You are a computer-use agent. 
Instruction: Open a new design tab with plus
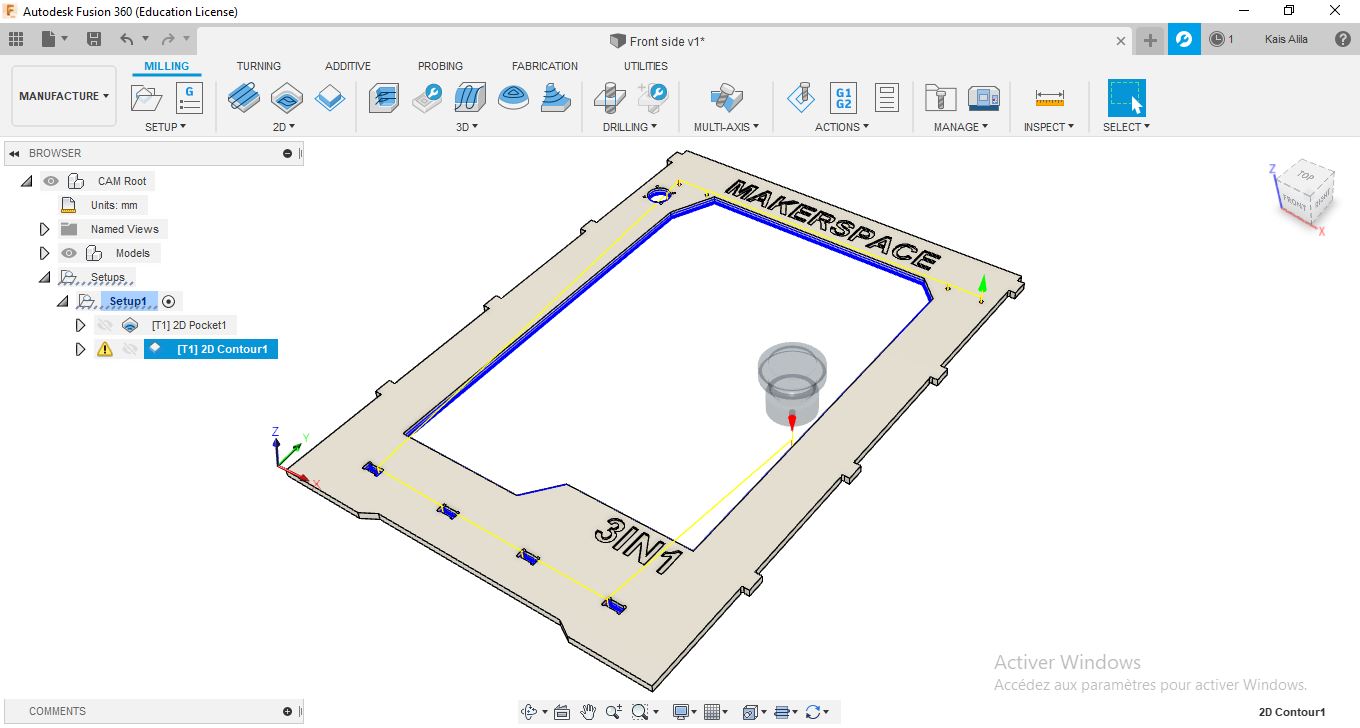tap(1150, 40)
